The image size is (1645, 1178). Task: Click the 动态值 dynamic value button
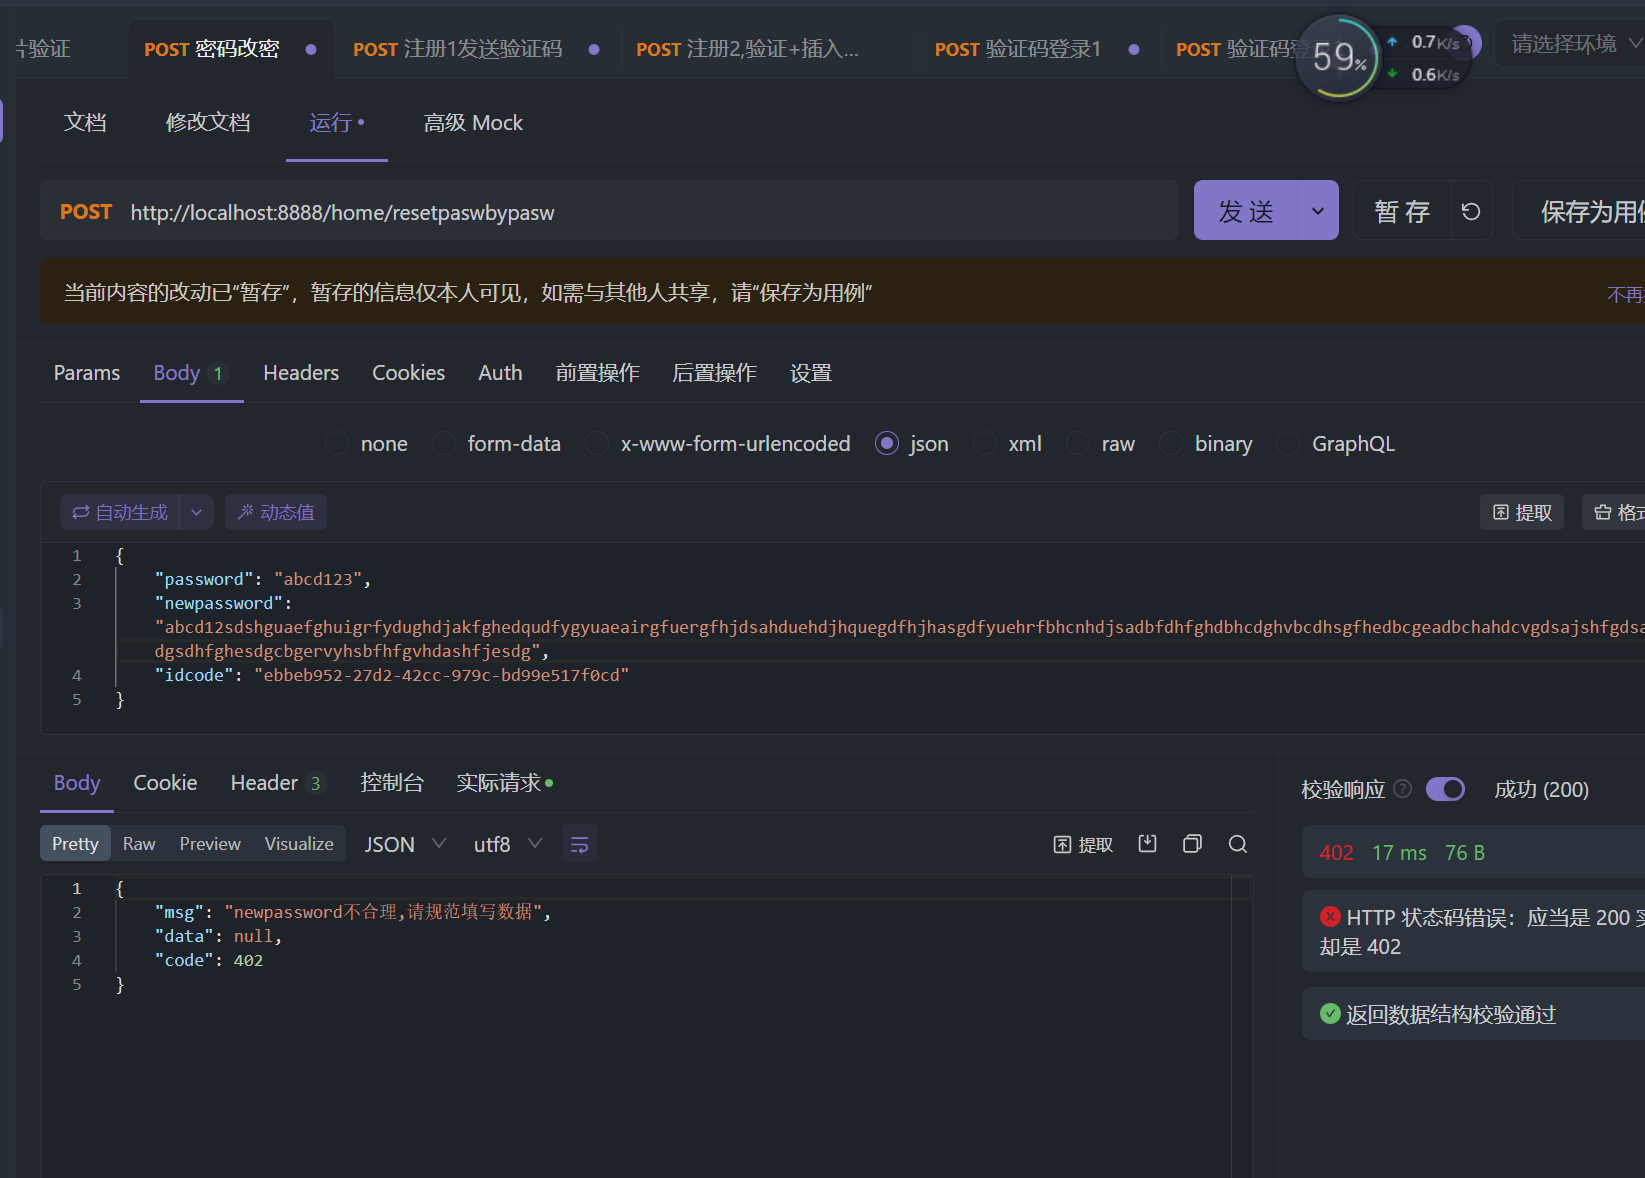pos(276,512)
